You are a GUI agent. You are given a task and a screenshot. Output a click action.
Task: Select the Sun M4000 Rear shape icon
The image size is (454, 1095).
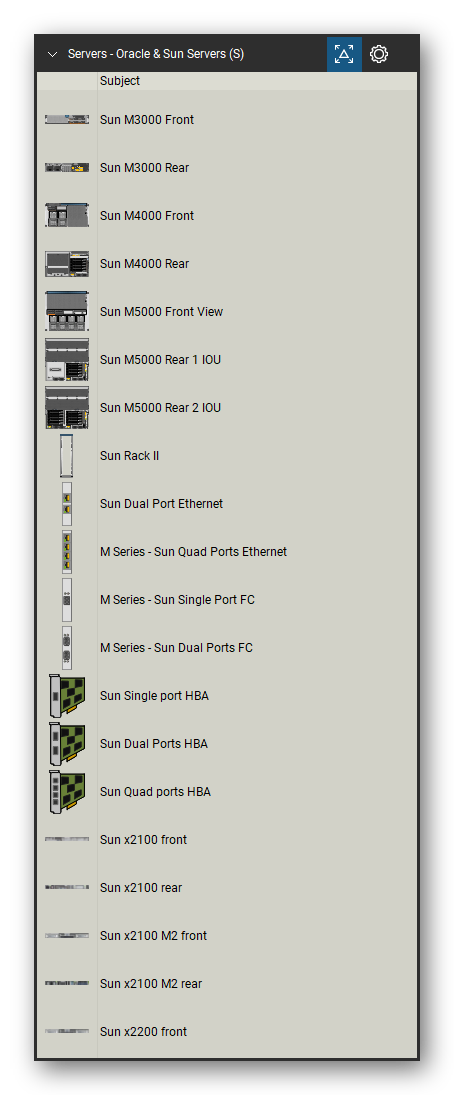[x=67, y=263]
